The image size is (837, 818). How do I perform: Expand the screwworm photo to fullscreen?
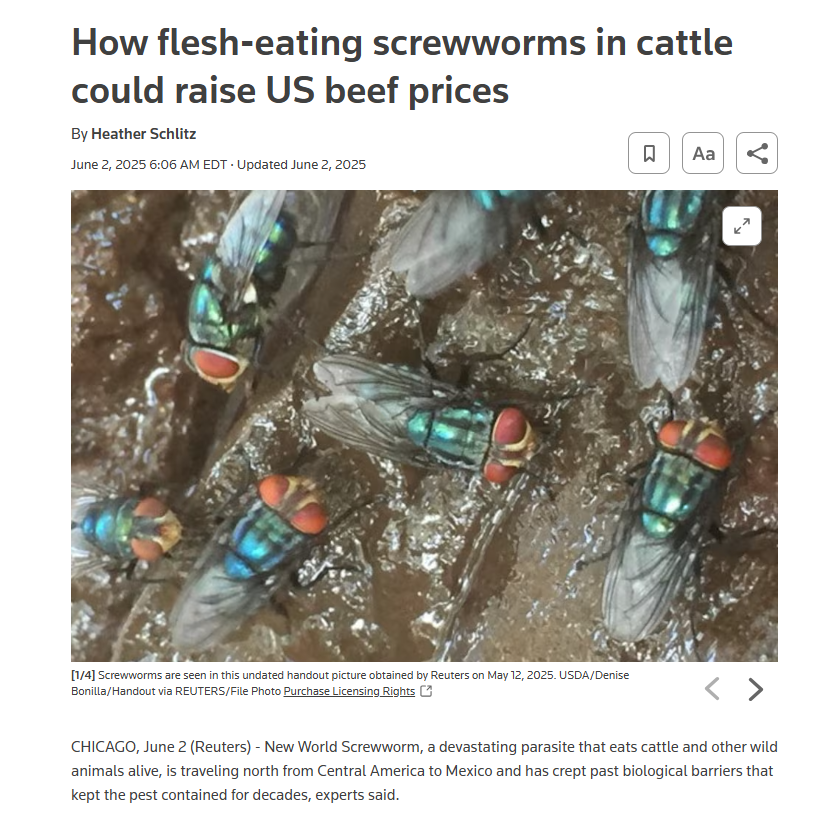(741, 226)
